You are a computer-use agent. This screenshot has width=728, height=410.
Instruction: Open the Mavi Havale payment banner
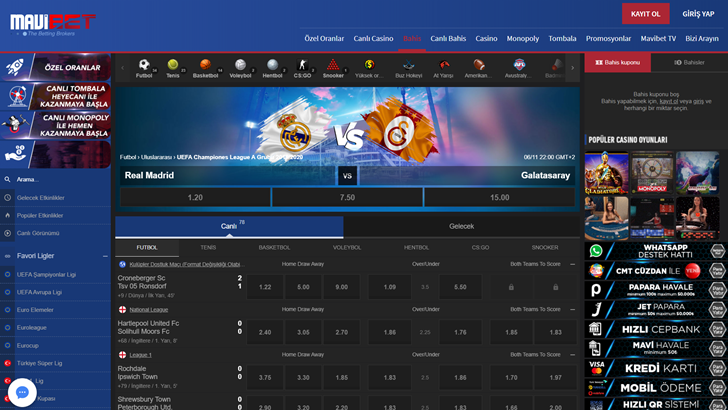tap(656, 349)
